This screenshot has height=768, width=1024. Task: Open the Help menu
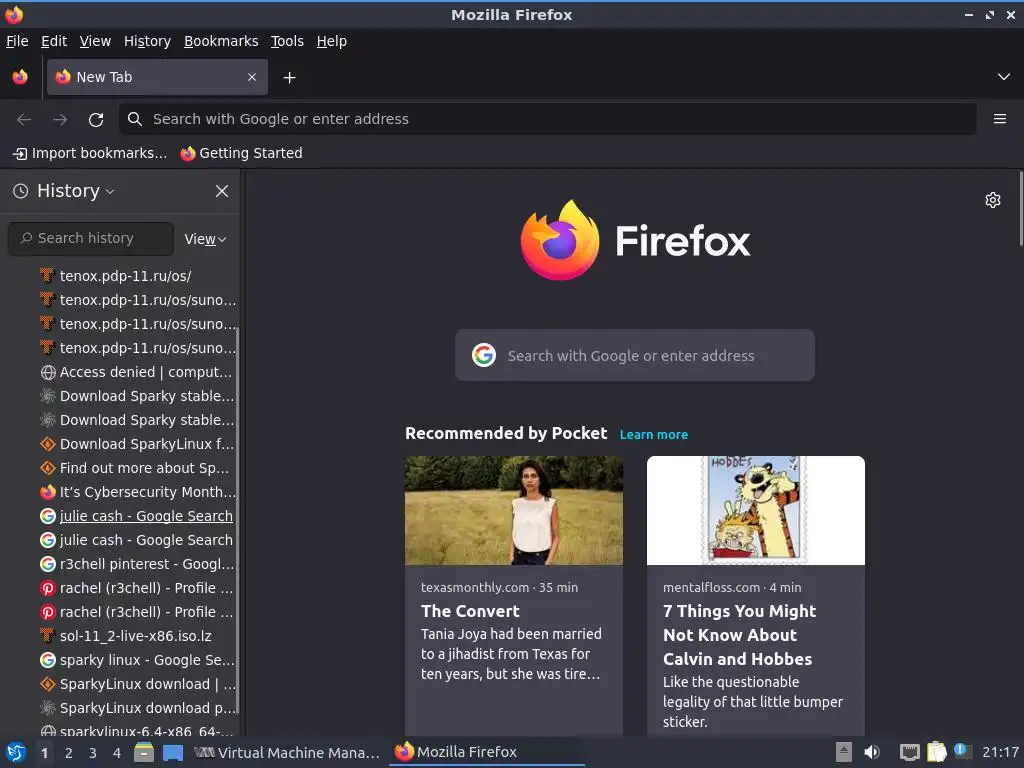pos(332,41)
